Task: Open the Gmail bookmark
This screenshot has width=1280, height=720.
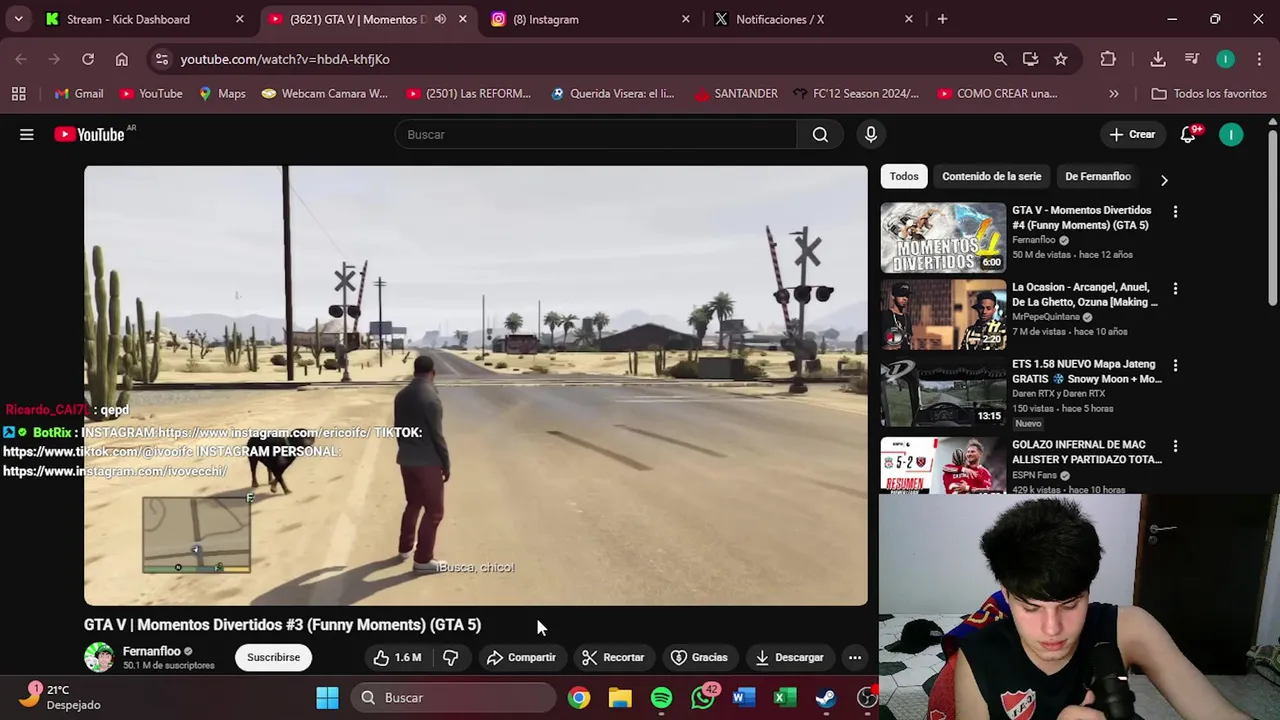Action: pos(77,93)
